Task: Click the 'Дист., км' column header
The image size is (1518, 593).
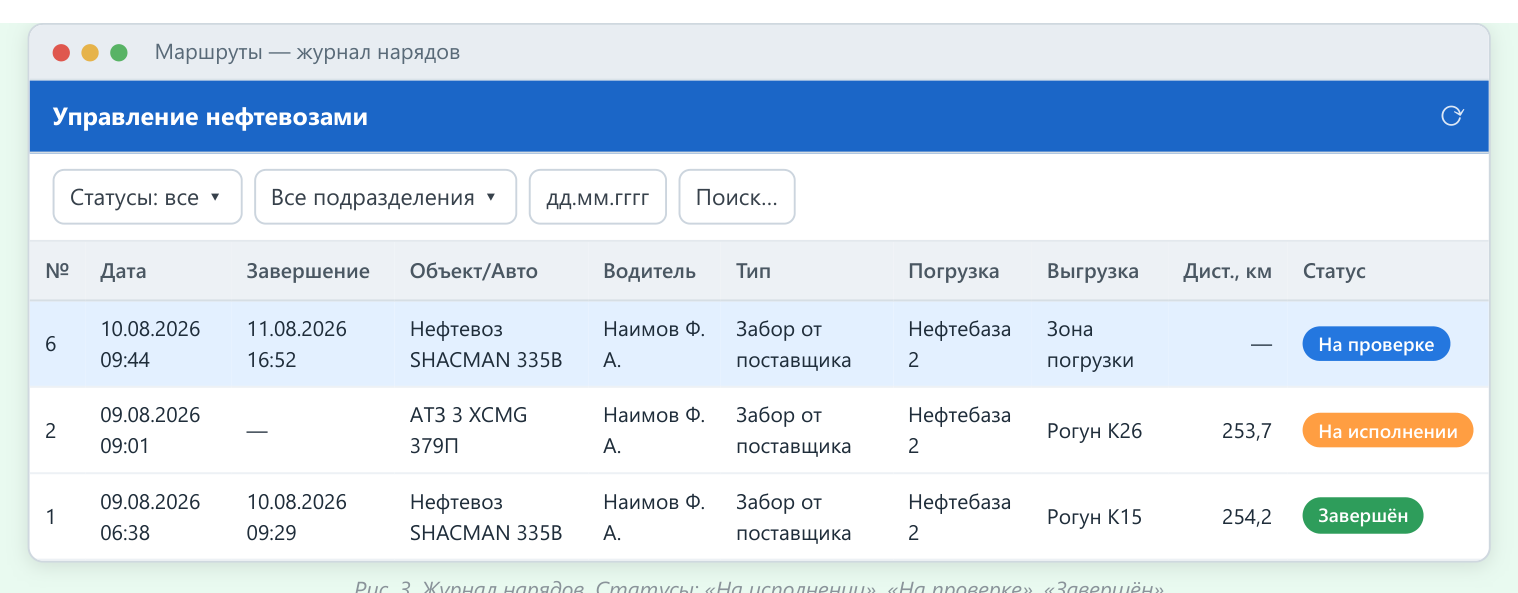Action: pos(1227,271)
